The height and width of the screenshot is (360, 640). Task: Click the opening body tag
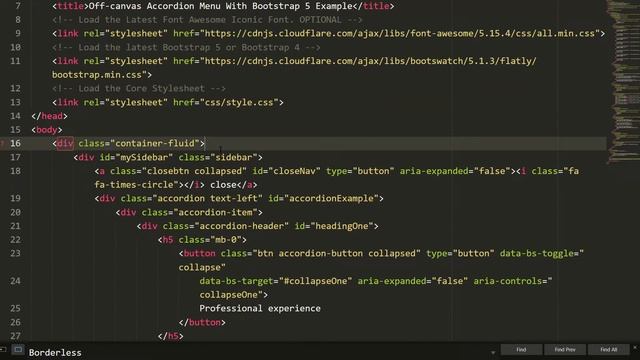(47, 130)
